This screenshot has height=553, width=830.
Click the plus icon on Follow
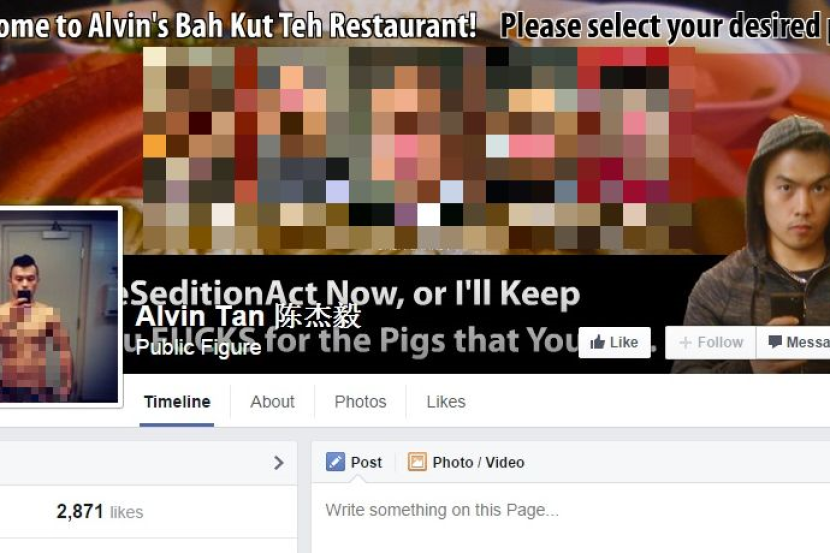685,343
